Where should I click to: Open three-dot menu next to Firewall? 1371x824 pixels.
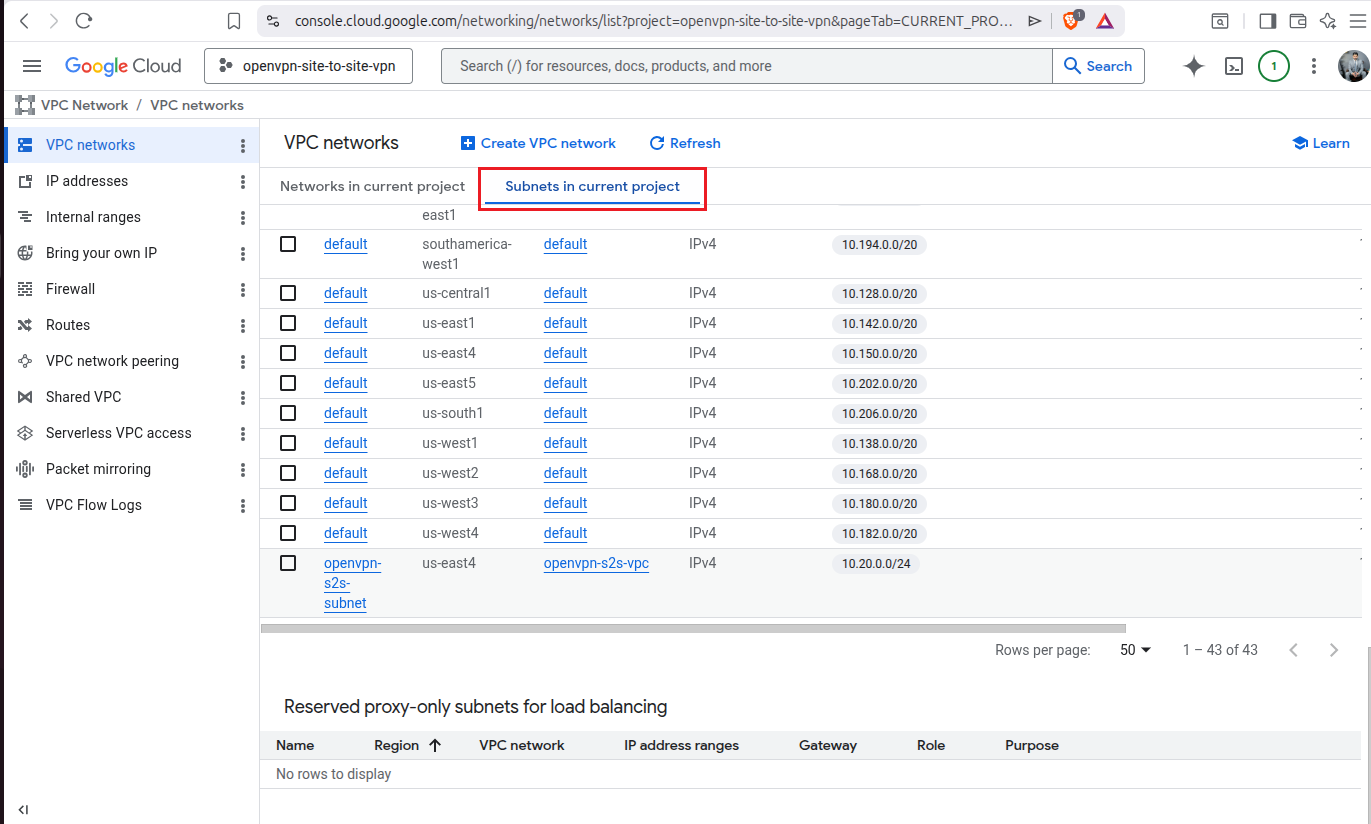pos(243,290)
